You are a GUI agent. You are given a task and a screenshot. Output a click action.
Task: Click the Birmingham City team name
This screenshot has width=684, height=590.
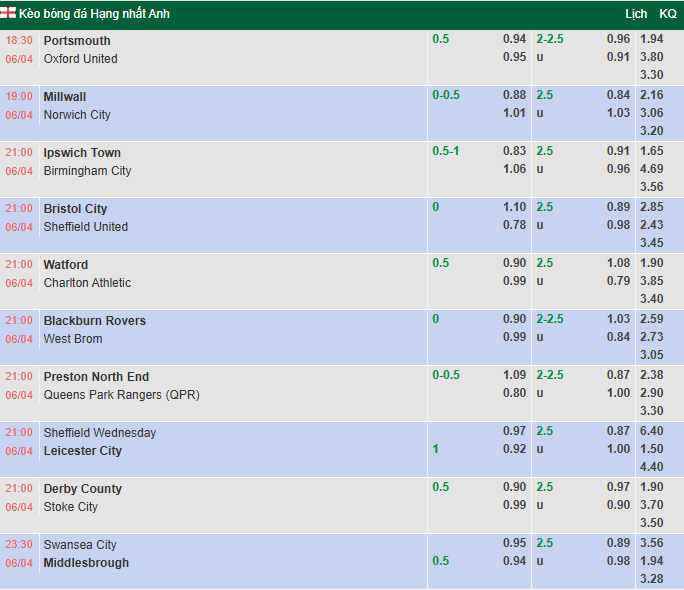(x=87, y=171)
